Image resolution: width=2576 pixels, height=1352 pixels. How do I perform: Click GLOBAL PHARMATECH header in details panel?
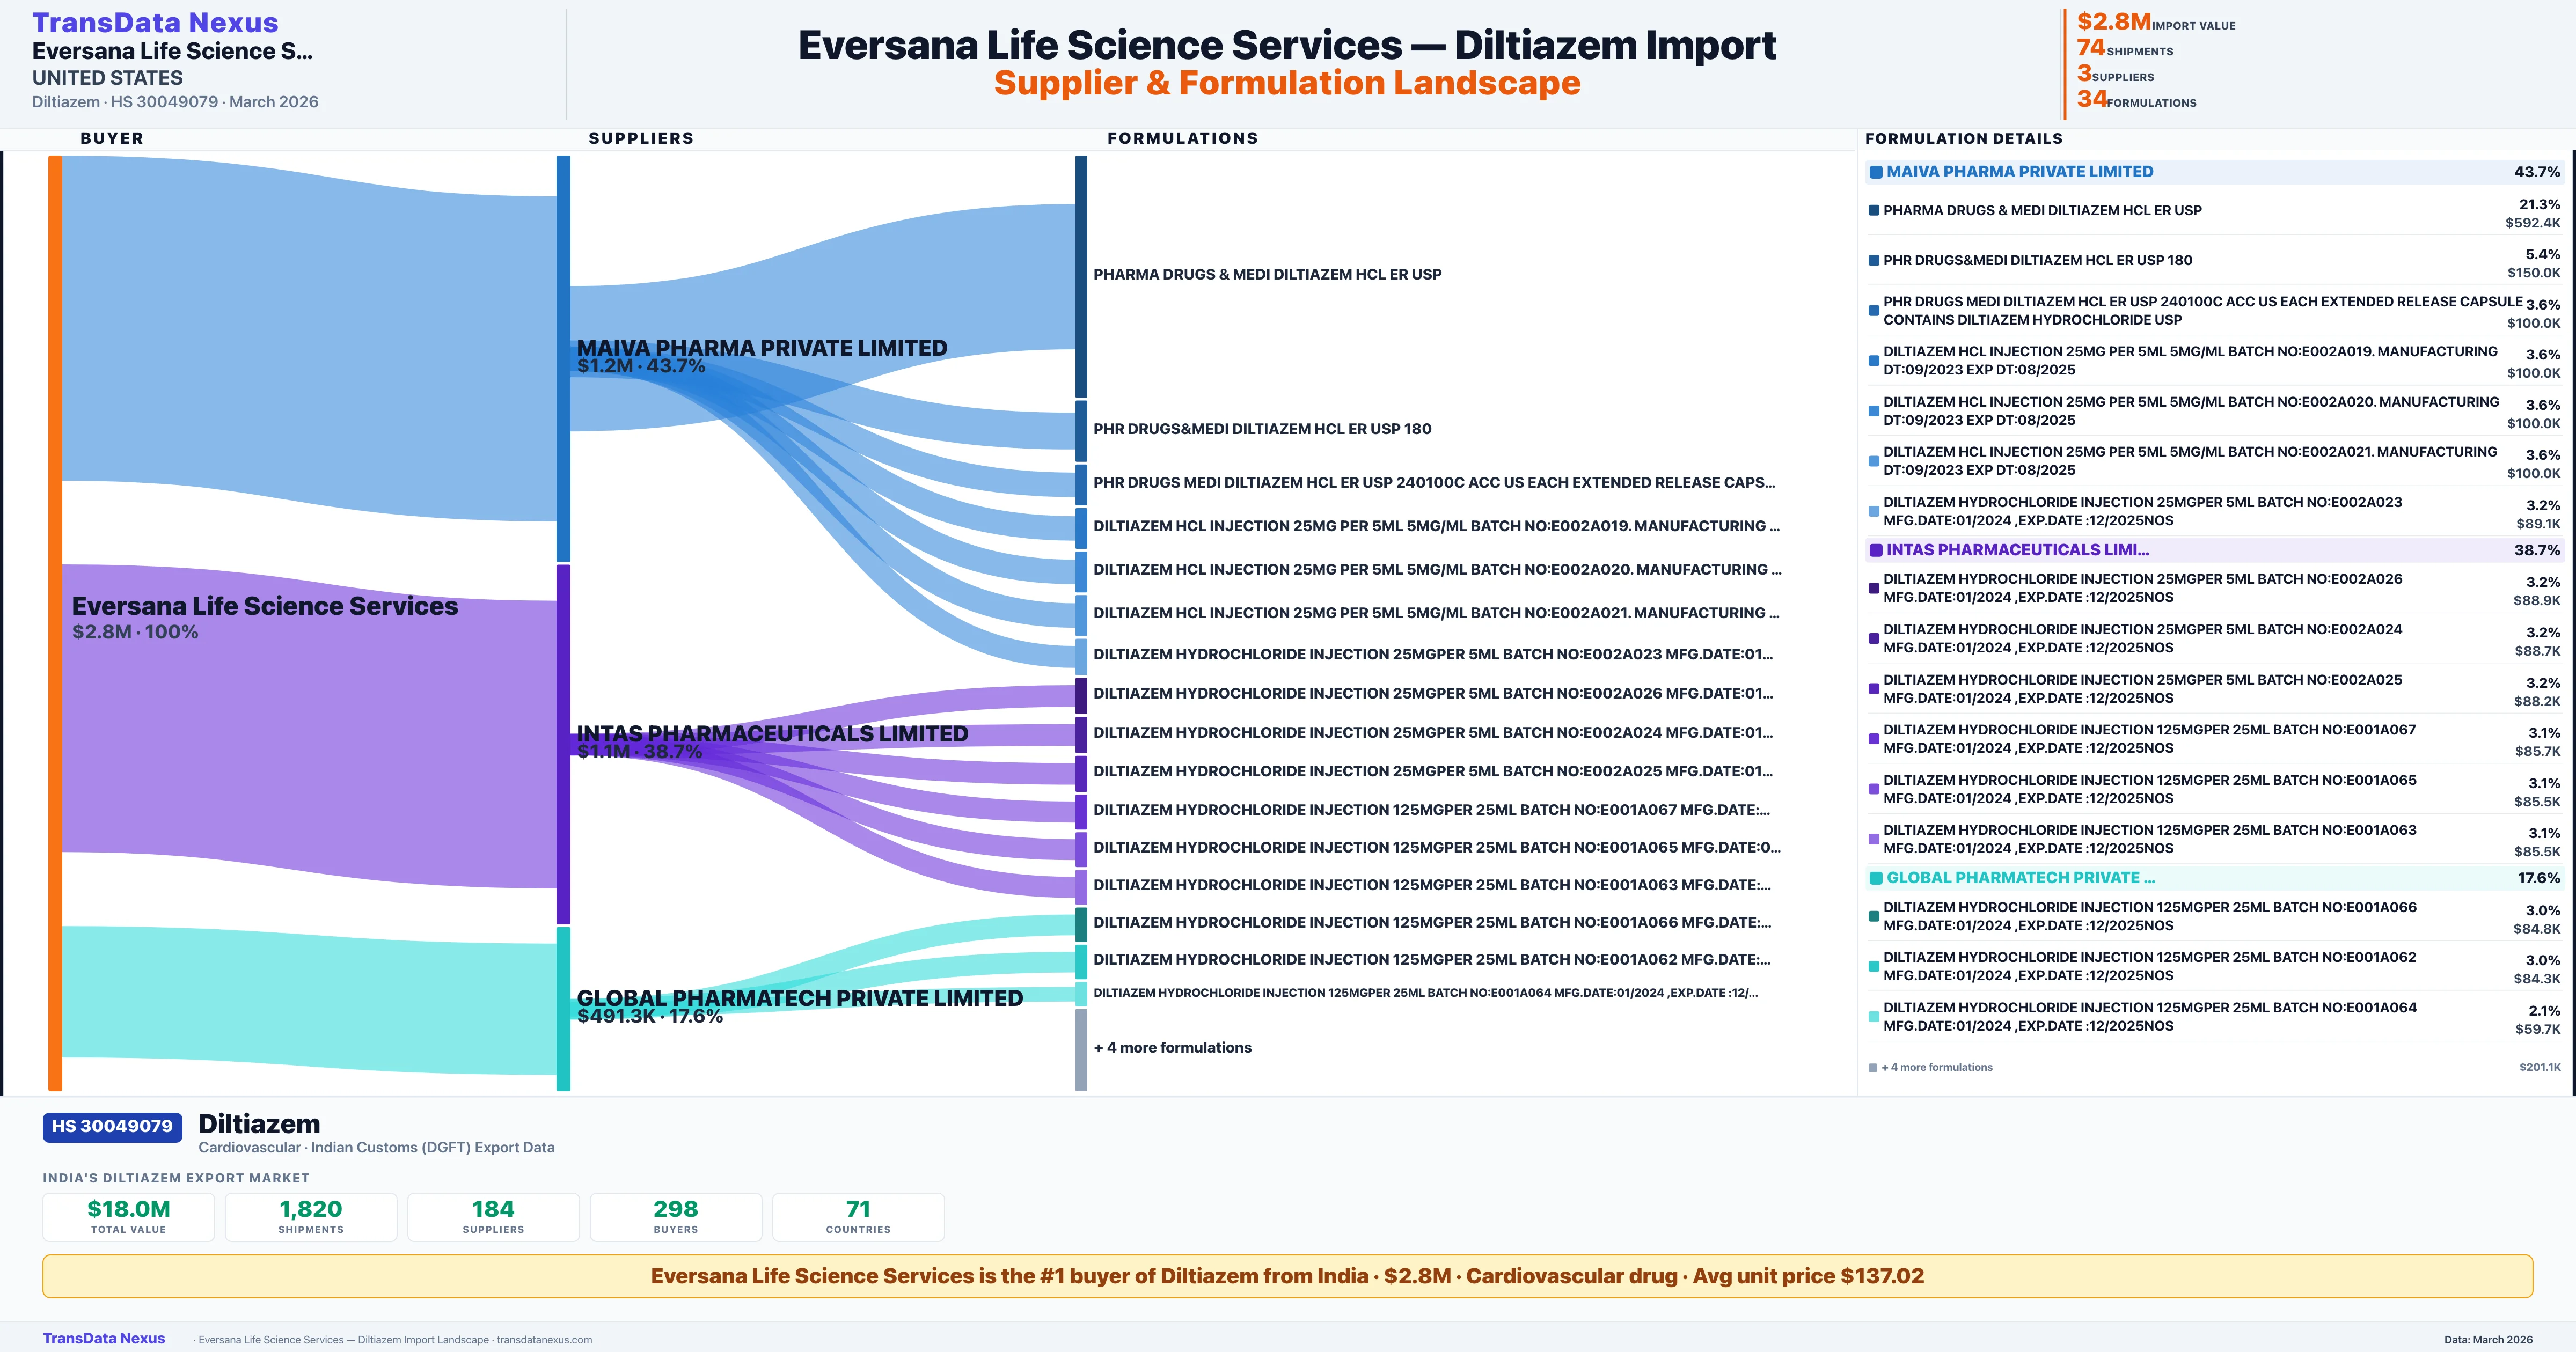[x=2020, y=878]
